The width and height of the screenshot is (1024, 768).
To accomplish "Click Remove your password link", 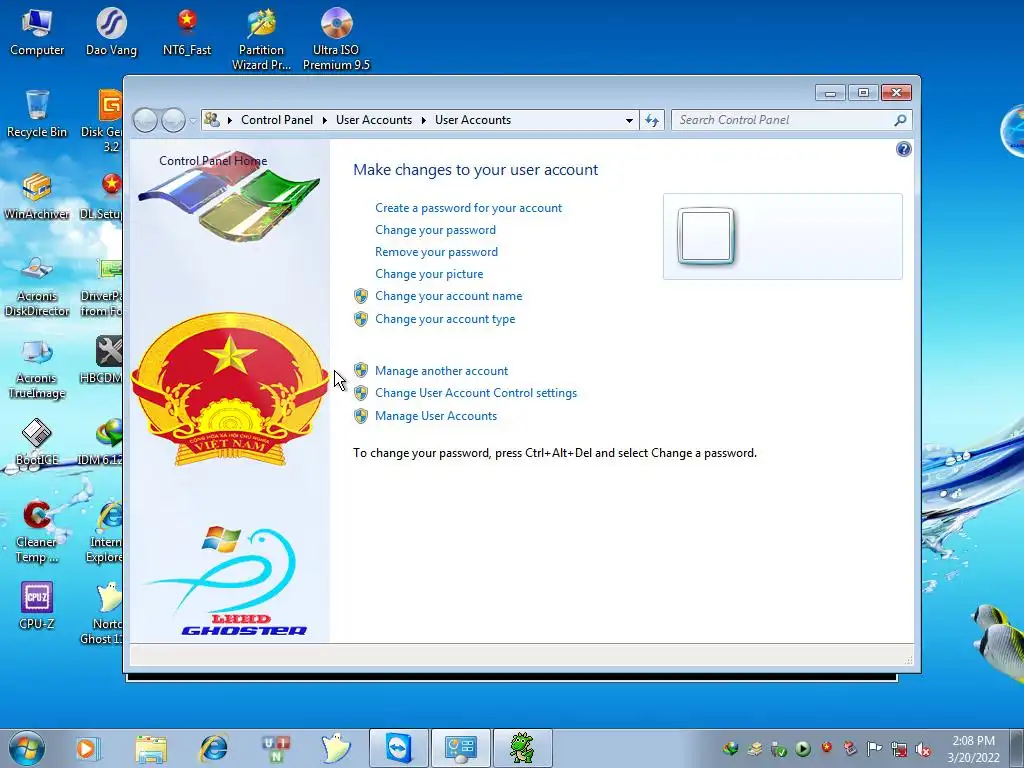I will pyautogui.click(x=436, y=252).
